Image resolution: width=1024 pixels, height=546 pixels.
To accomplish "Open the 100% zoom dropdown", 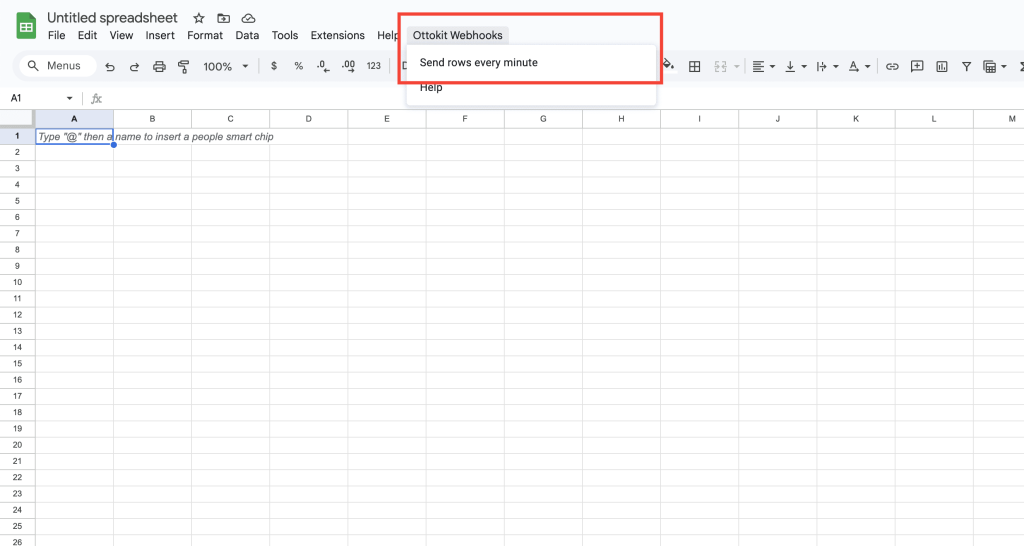I will pyautogui.click(x=225, y=67).
